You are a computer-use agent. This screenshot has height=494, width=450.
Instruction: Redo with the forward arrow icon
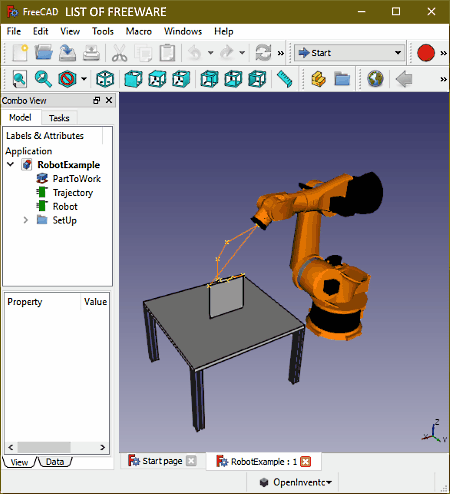click(x=227, y=53)
